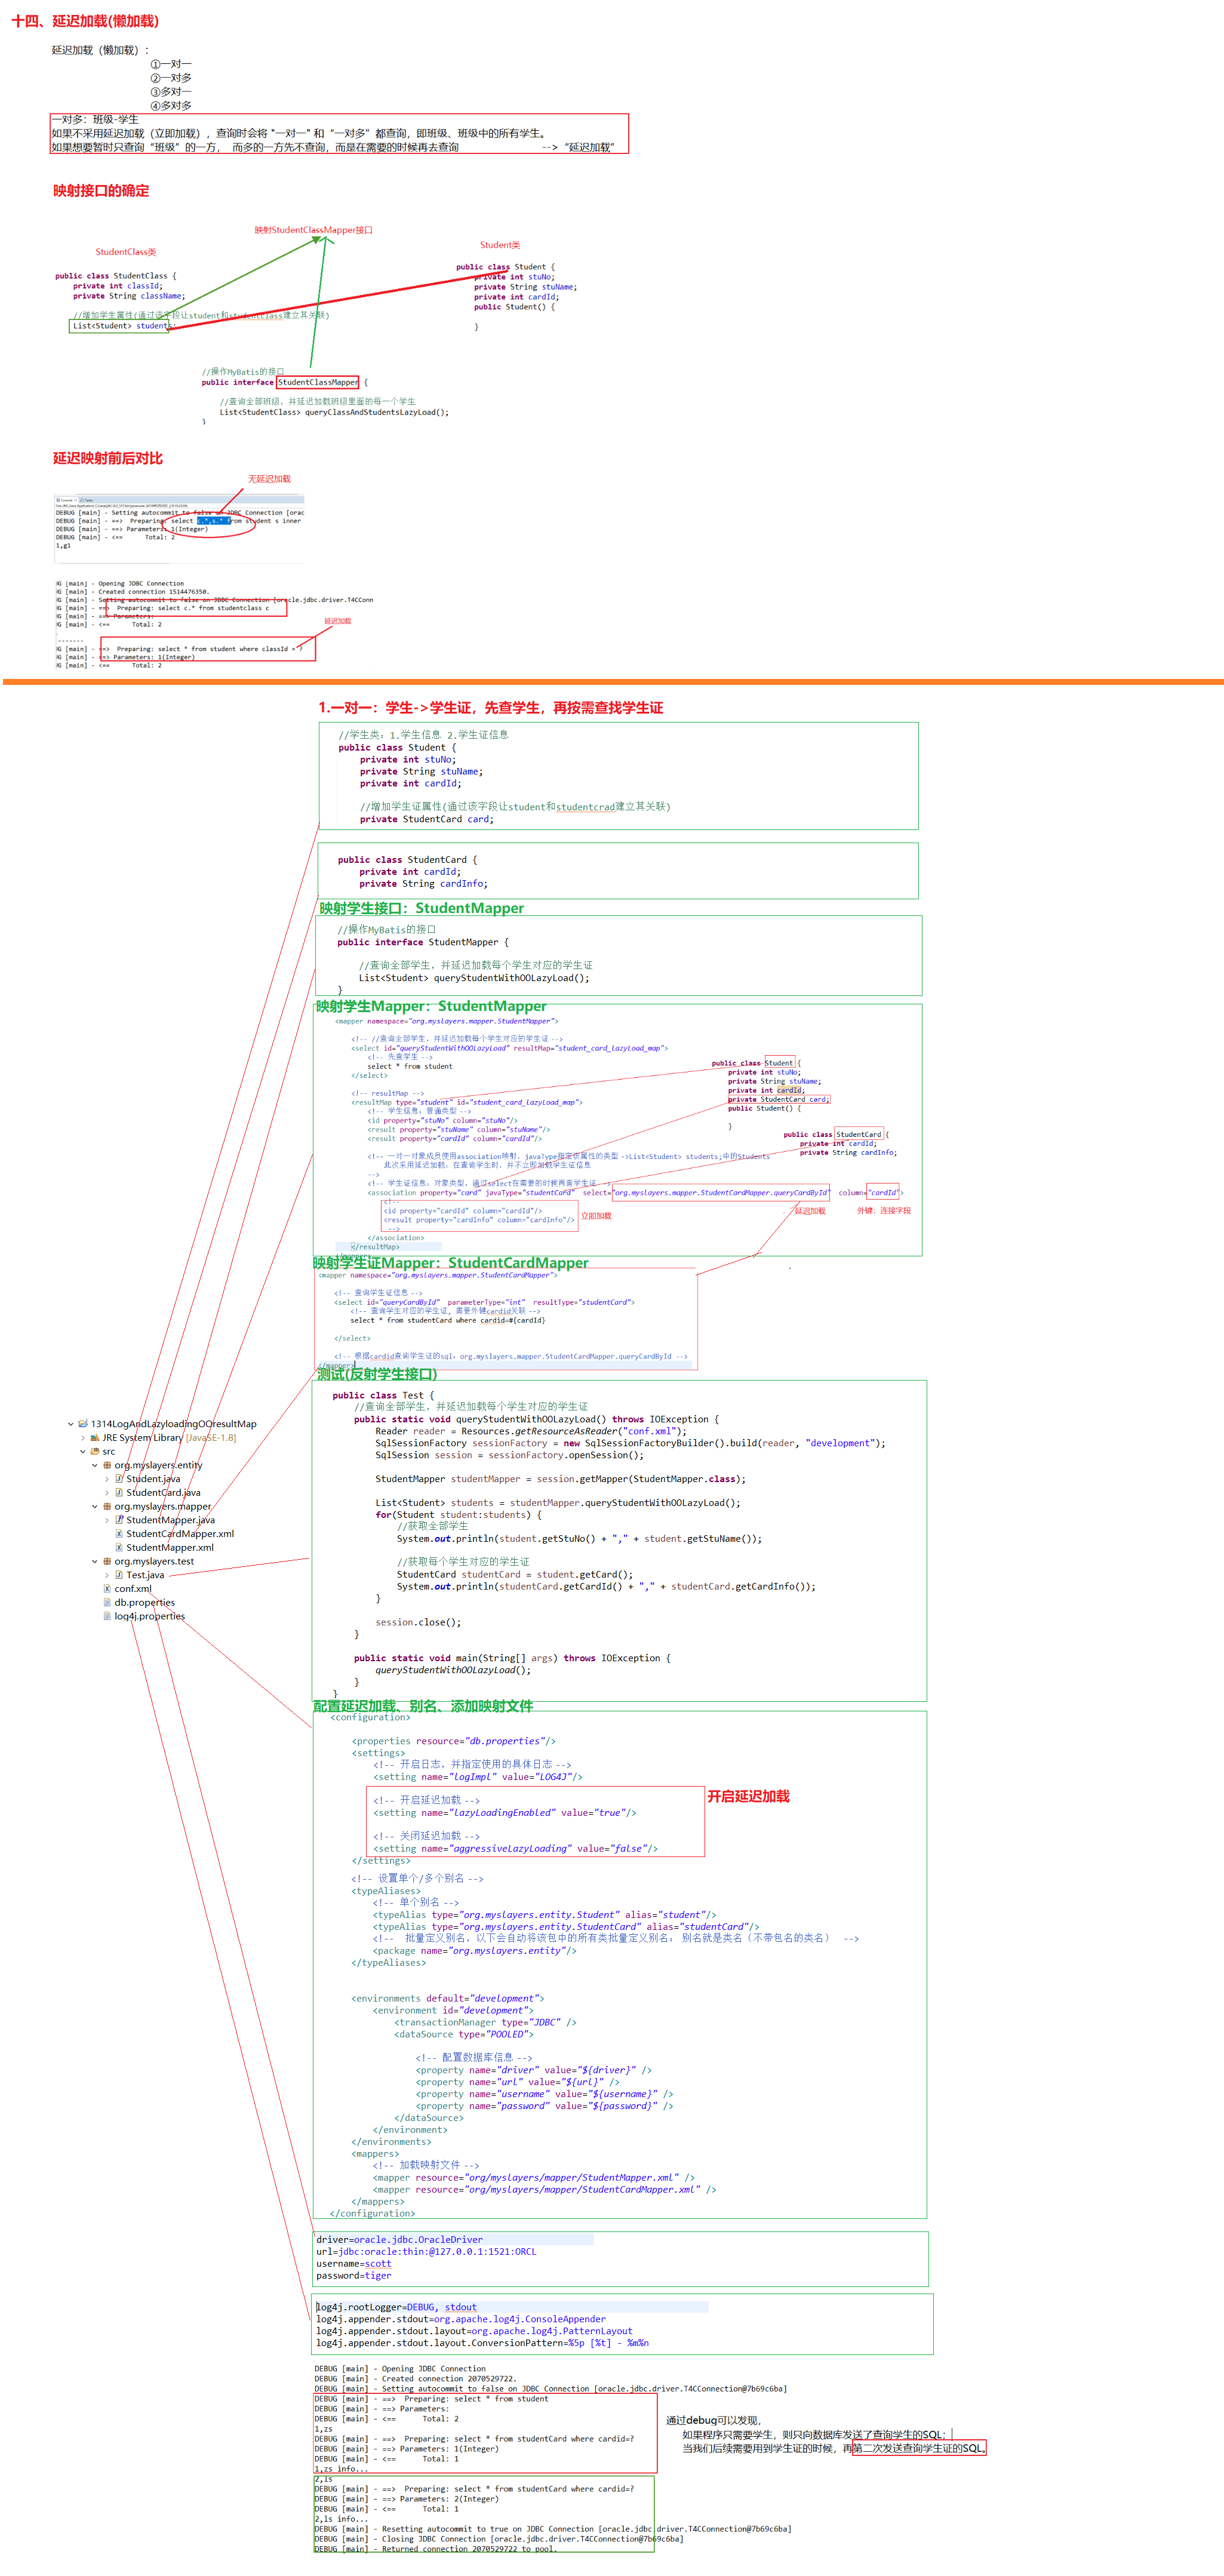Select the org.myslayers.entity package label
This screenshot has width=1224, height=2576.
point(158,1465)
